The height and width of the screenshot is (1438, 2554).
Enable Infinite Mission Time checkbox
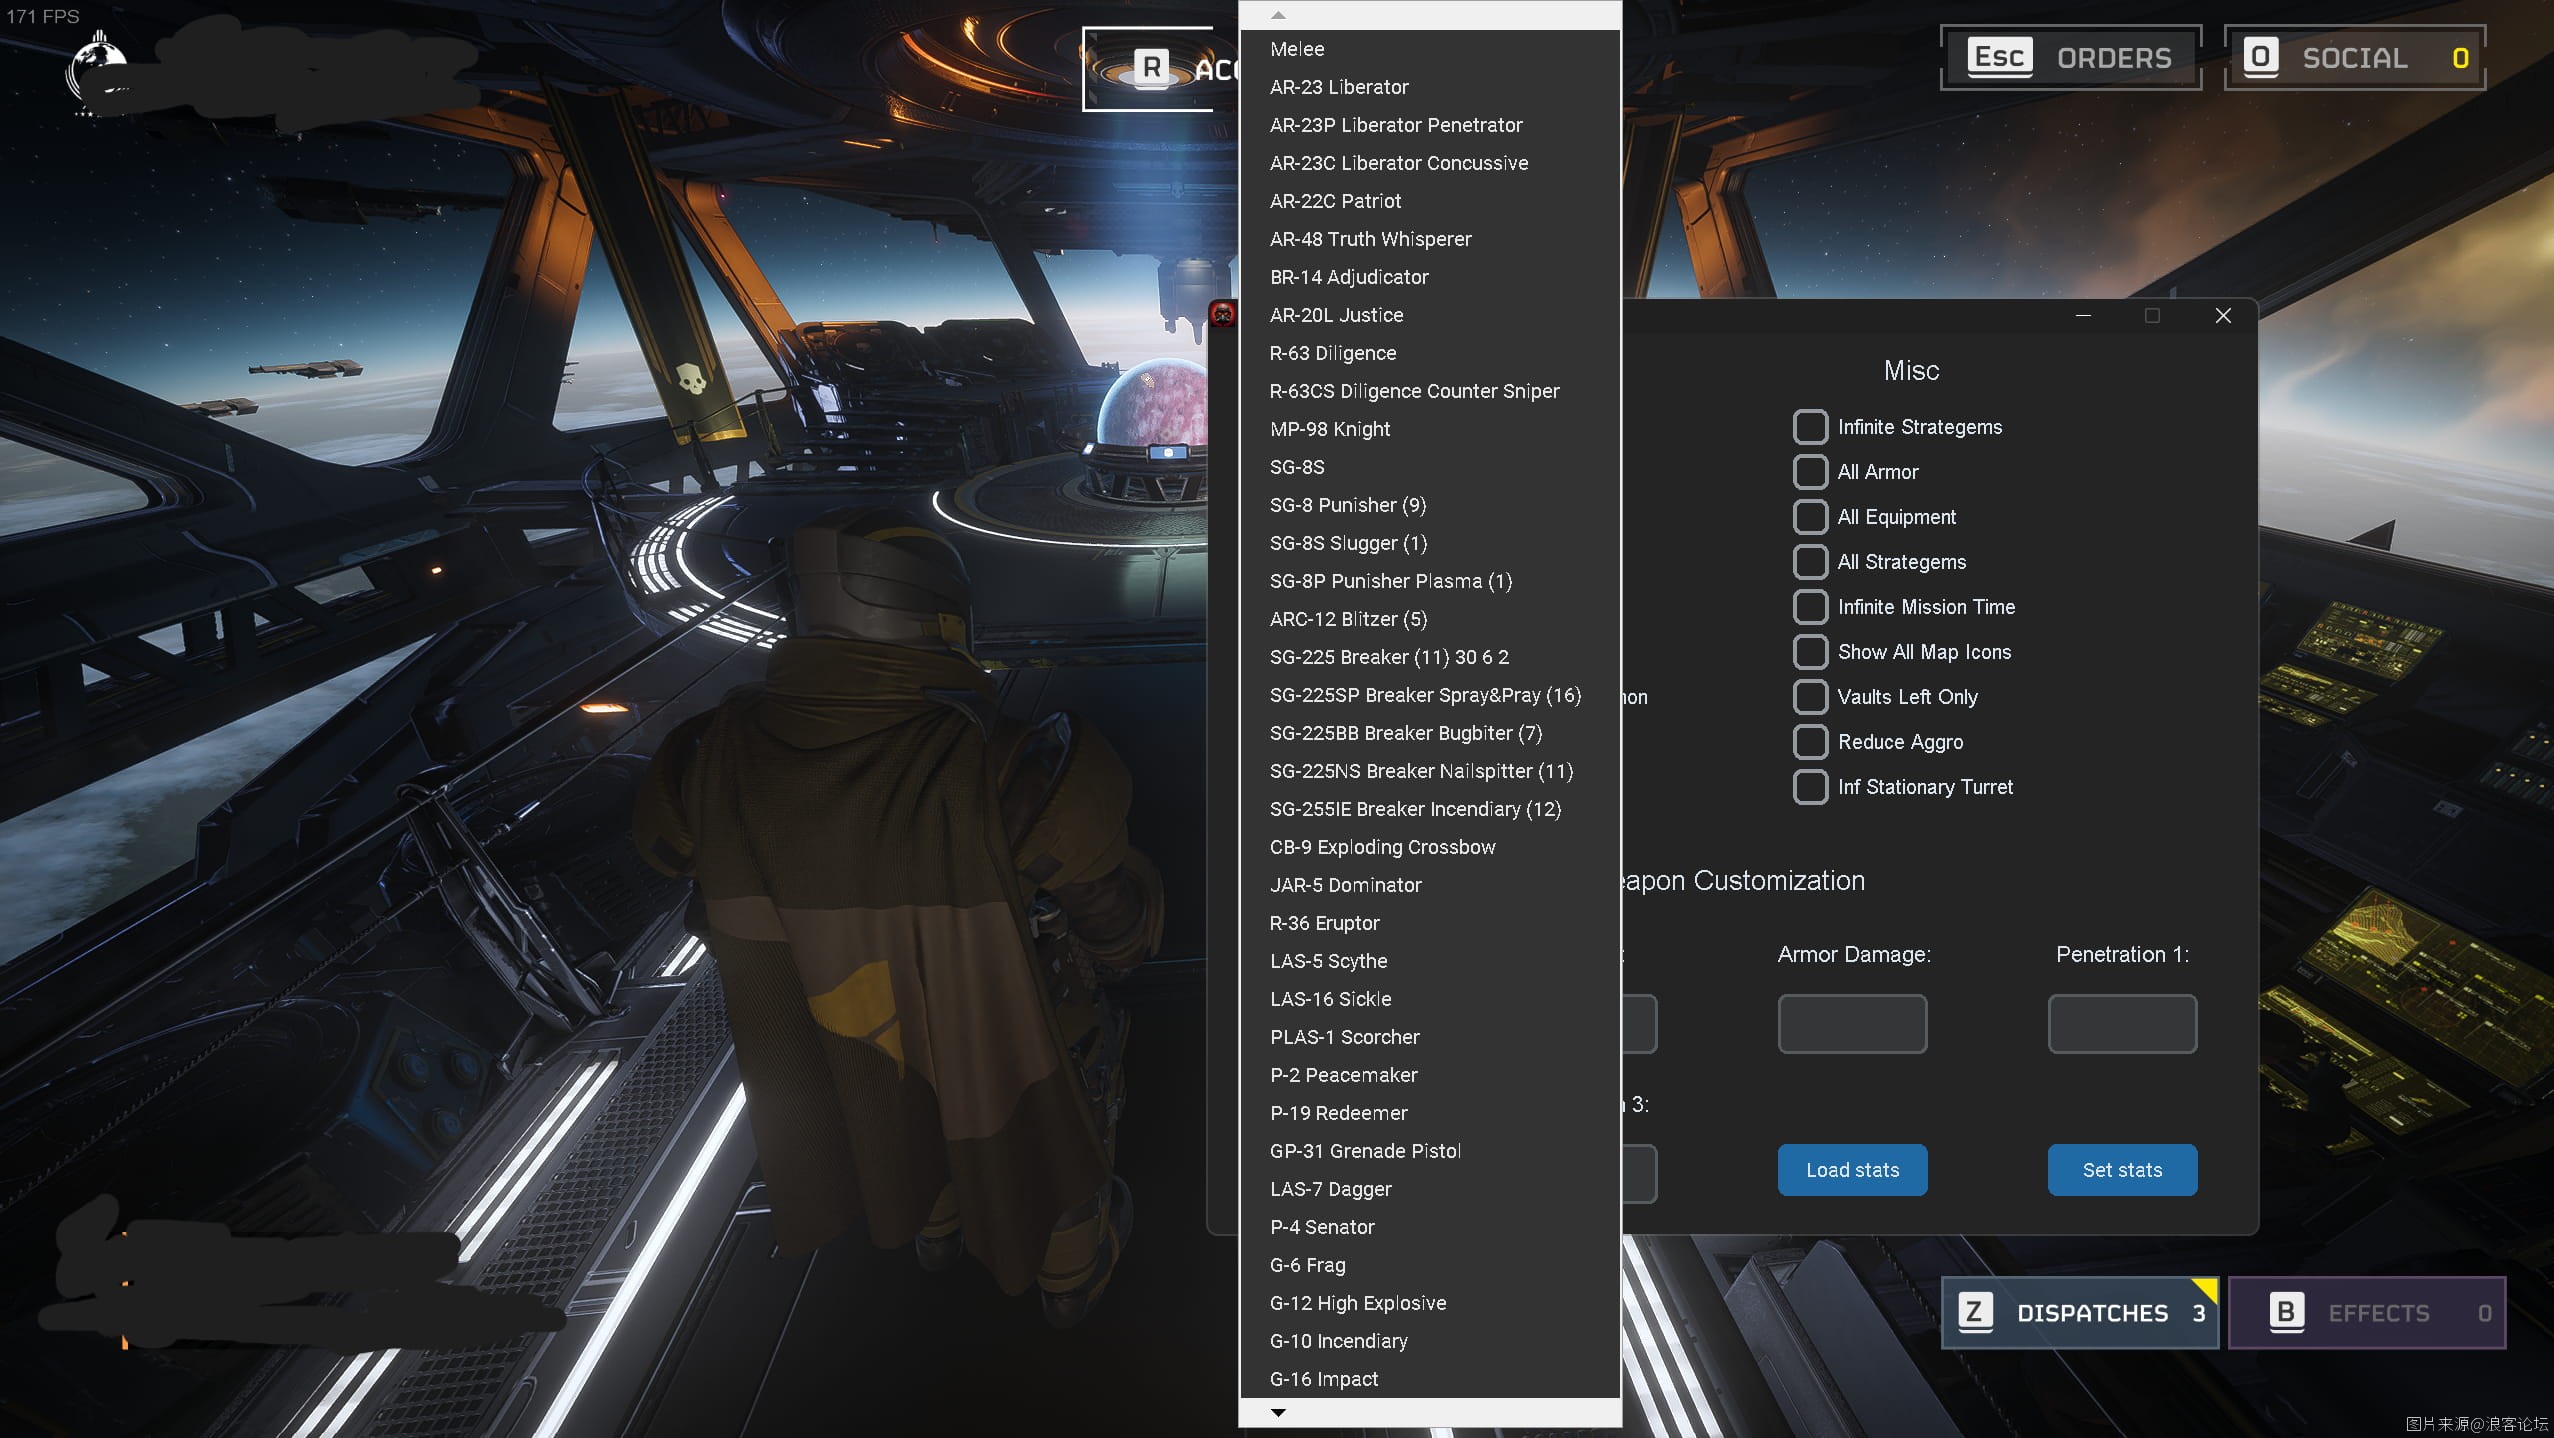coord(1808,605)
